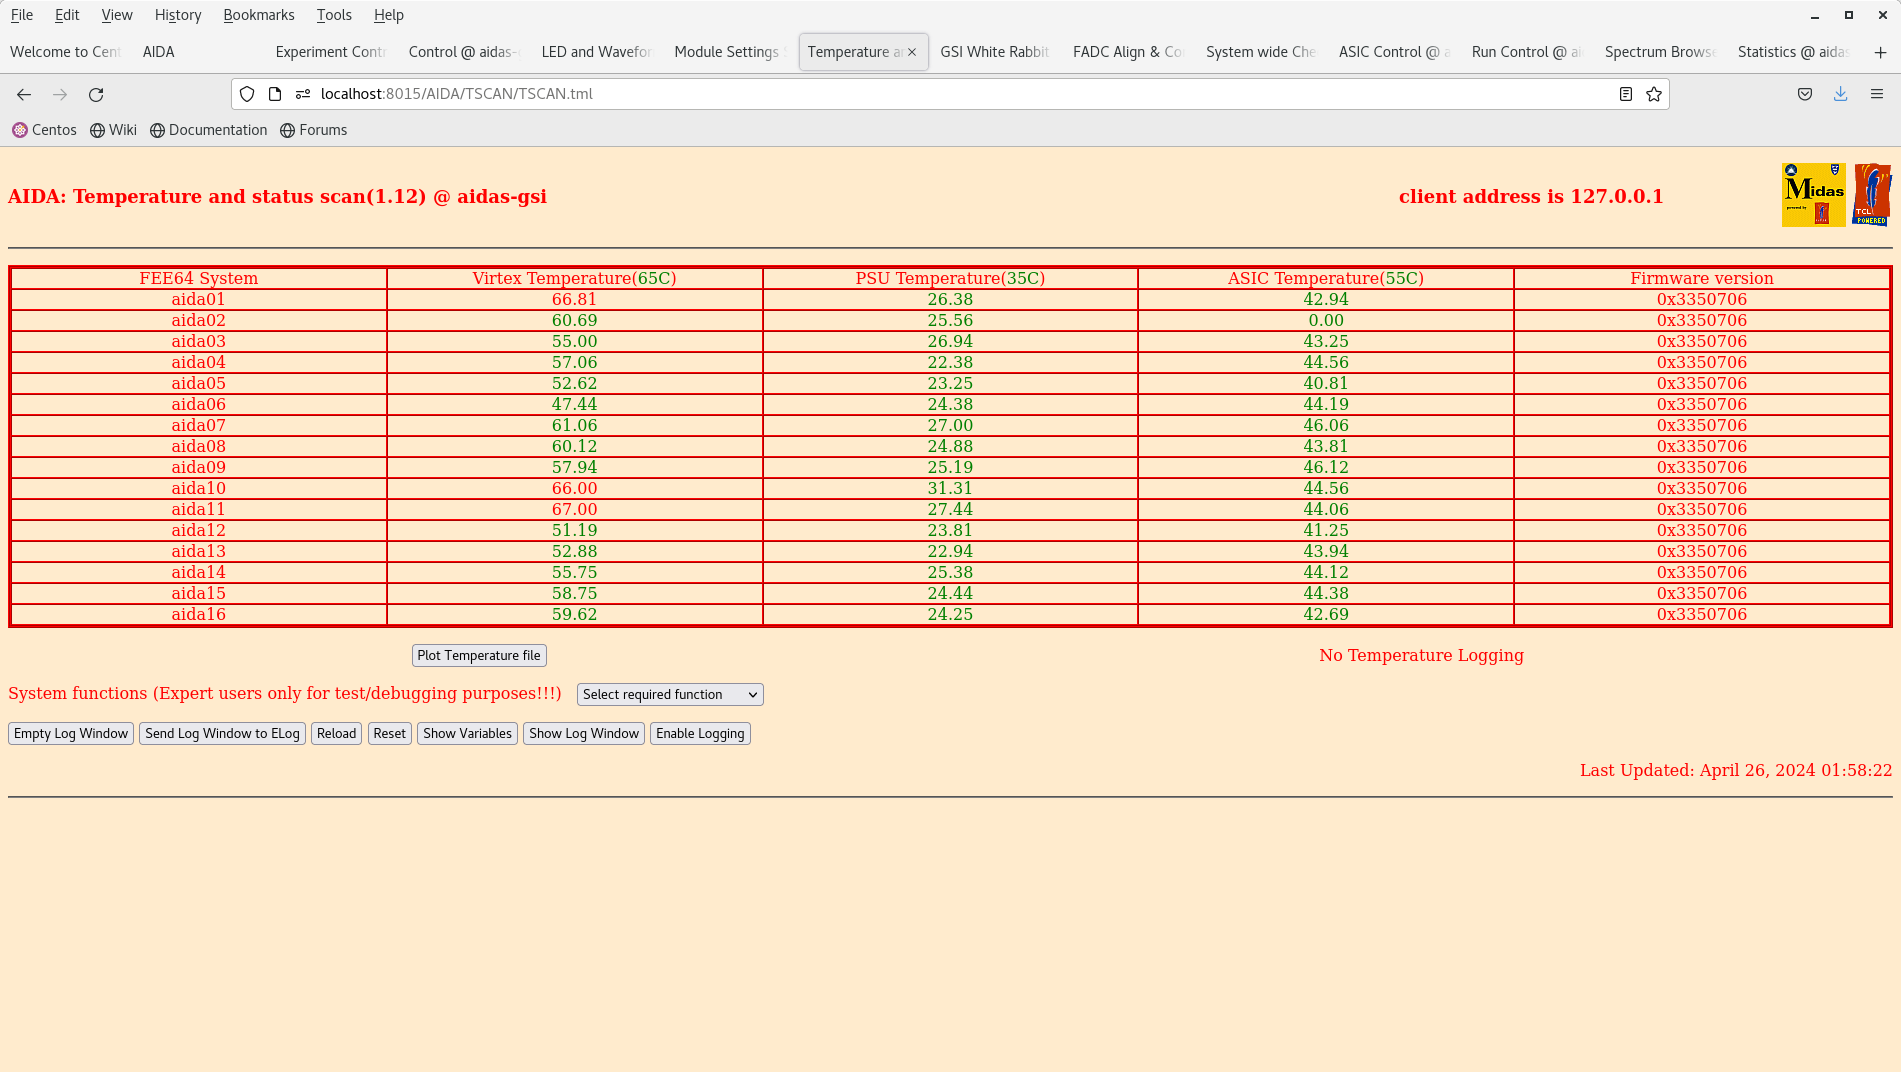1901x1072 pixels.
Task: Switch to the Experiment Control tab
Action: coord(332,52)
